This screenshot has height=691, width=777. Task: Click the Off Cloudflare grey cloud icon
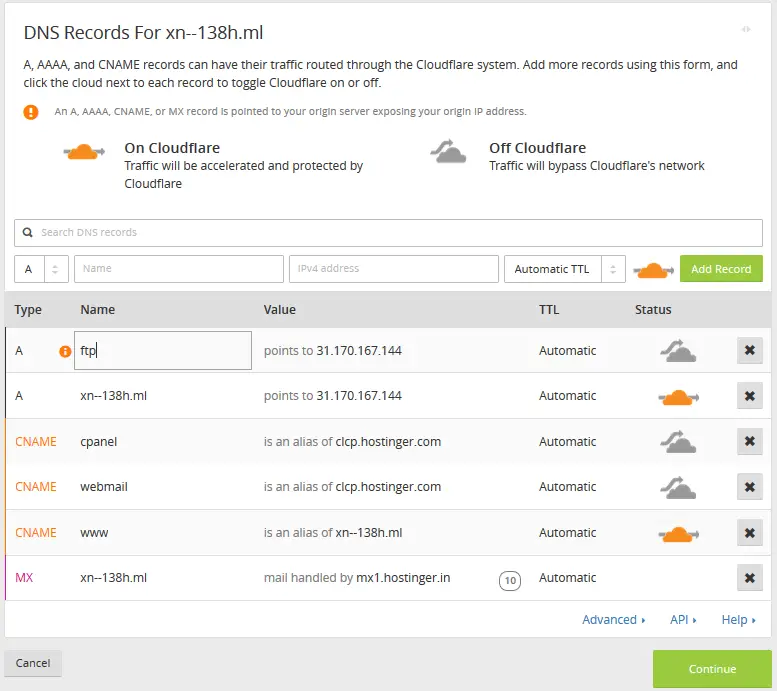pos(448,152)
